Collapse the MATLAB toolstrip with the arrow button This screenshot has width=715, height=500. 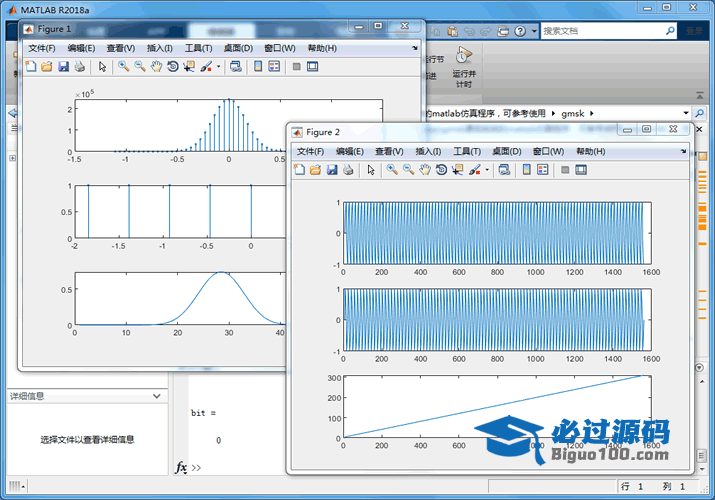[x=699, y=95]
